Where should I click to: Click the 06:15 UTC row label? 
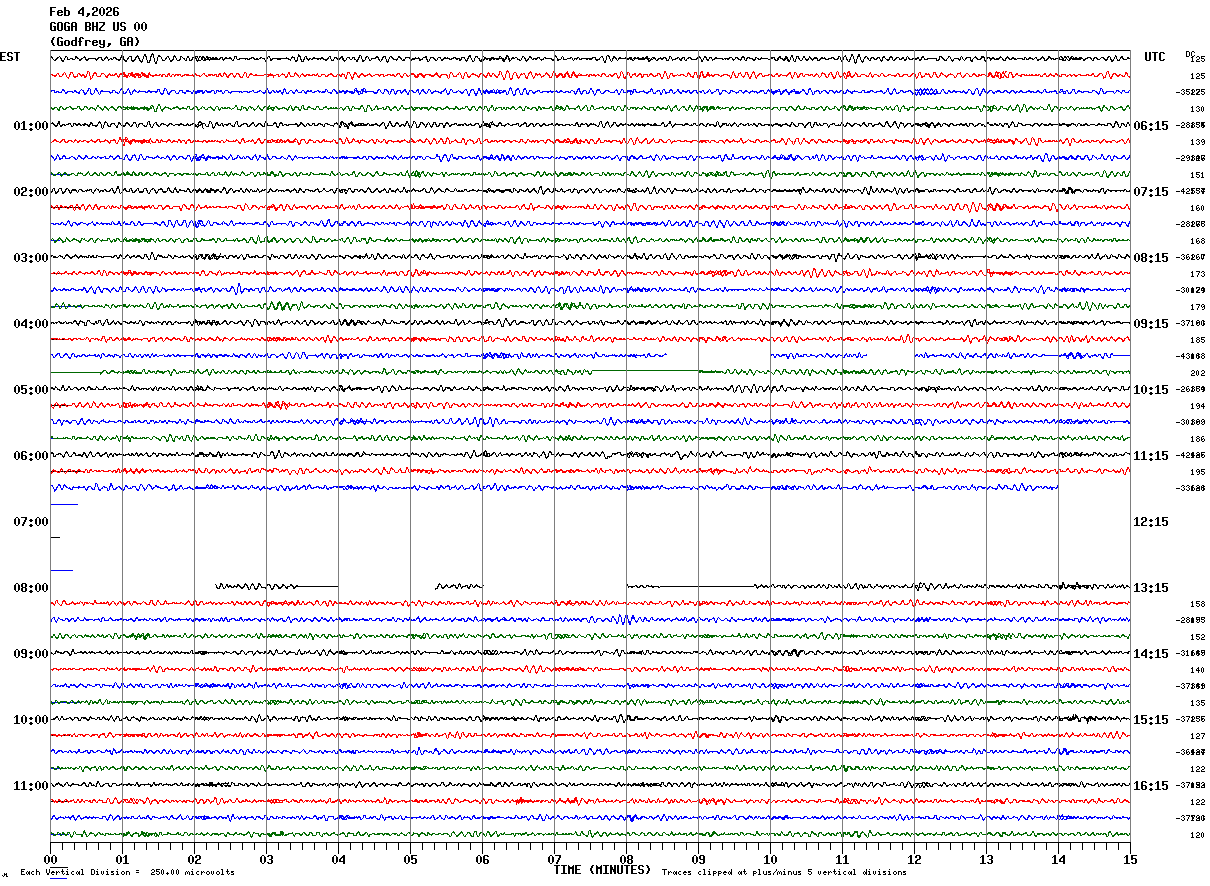pyautogui.click(x=1151, y=126)
